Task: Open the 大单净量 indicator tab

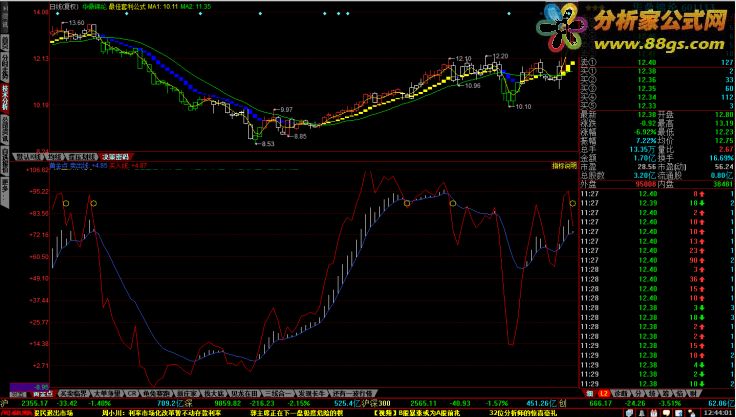Action: [x=106, y=394]
